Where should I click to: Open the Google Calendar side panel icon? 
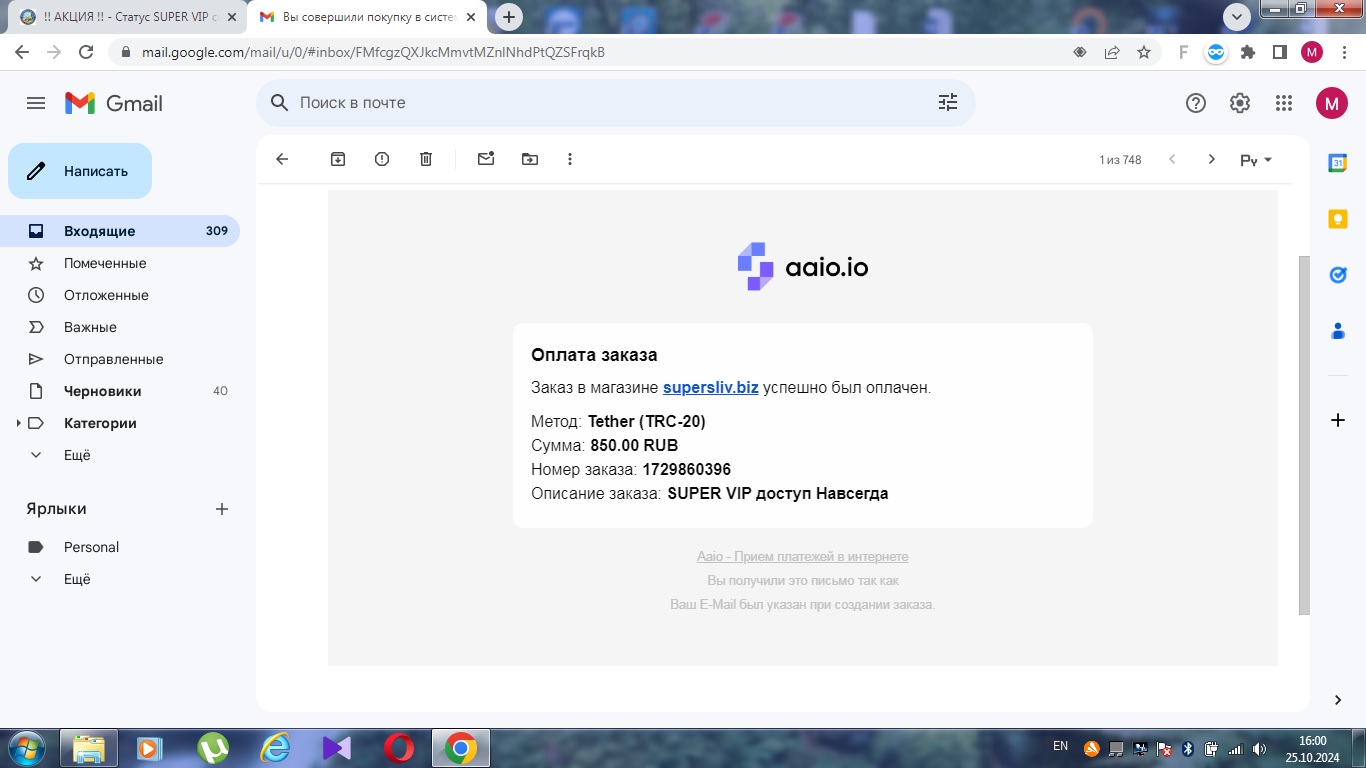[x=1338, y=163]
